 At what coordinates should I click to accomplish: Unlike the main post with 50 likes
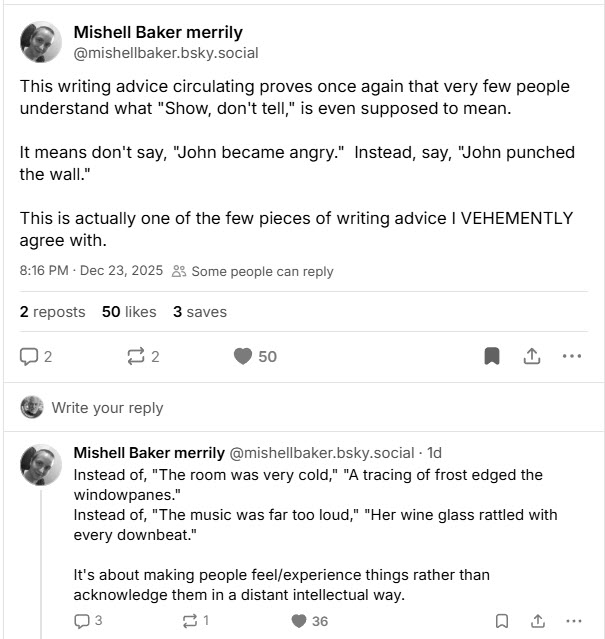pyautogui.click(x=243, y=356)
